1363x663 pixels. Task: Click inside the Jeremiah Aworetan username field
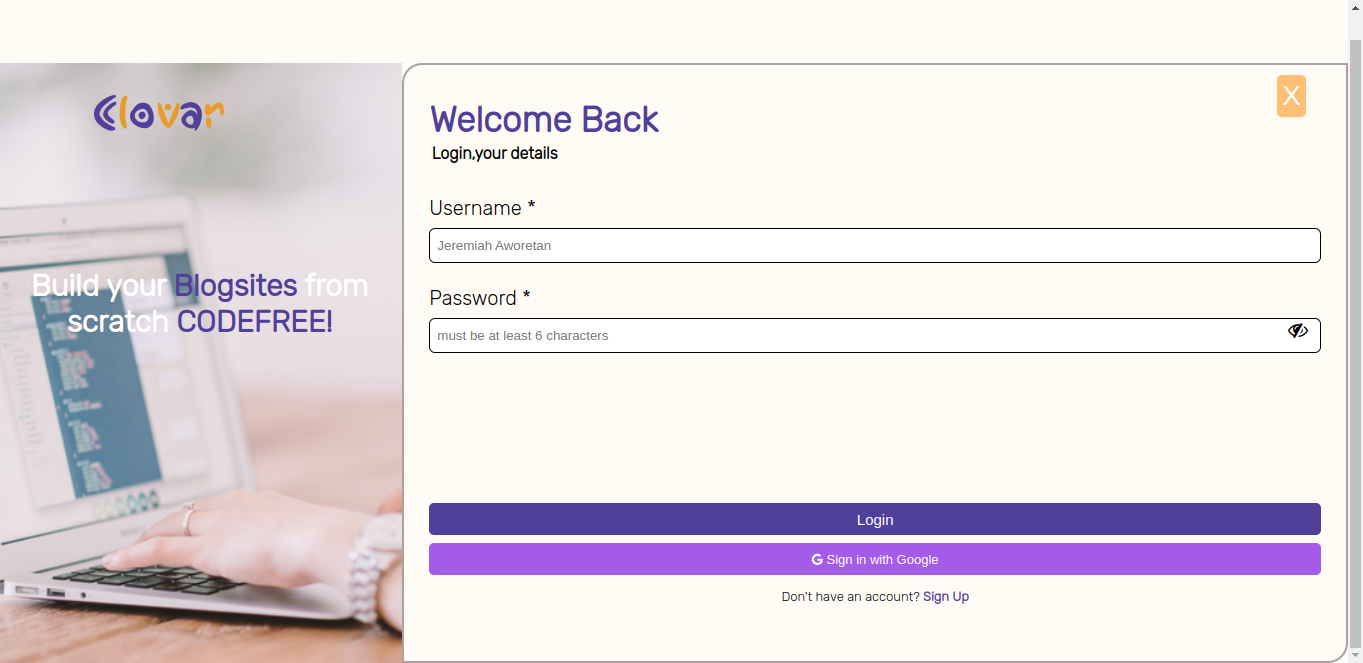tap(875, 245)
